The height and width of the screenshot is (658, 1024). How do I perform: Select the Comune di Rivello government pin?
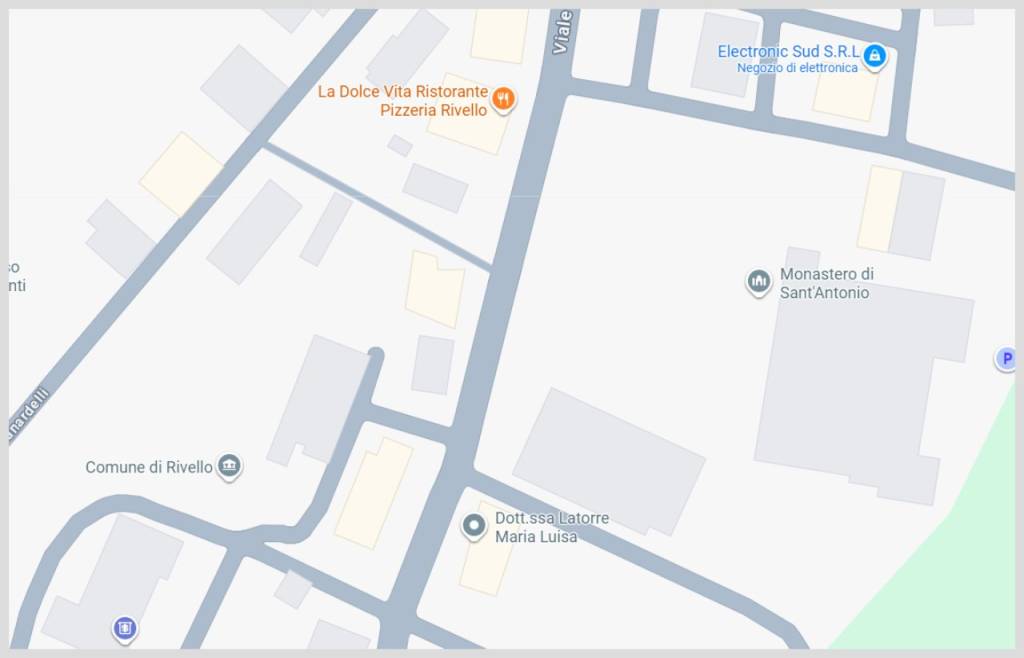tap(229, 467)
